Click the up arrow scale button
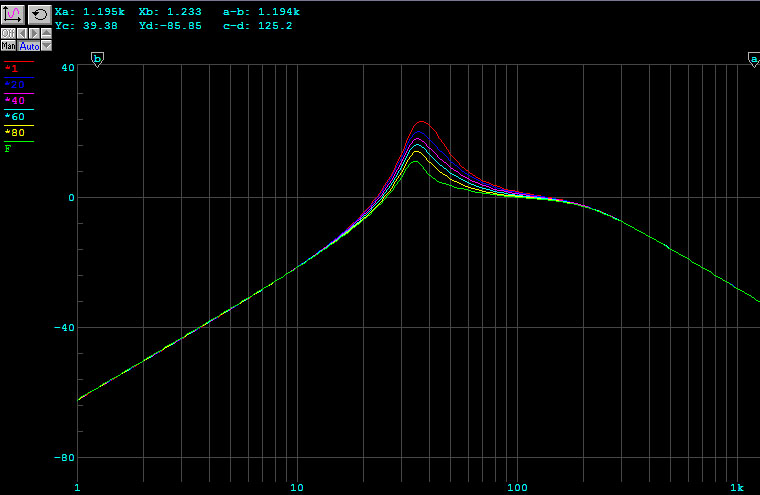The width and height of the screenshot is (760, 495). [47, 33]
